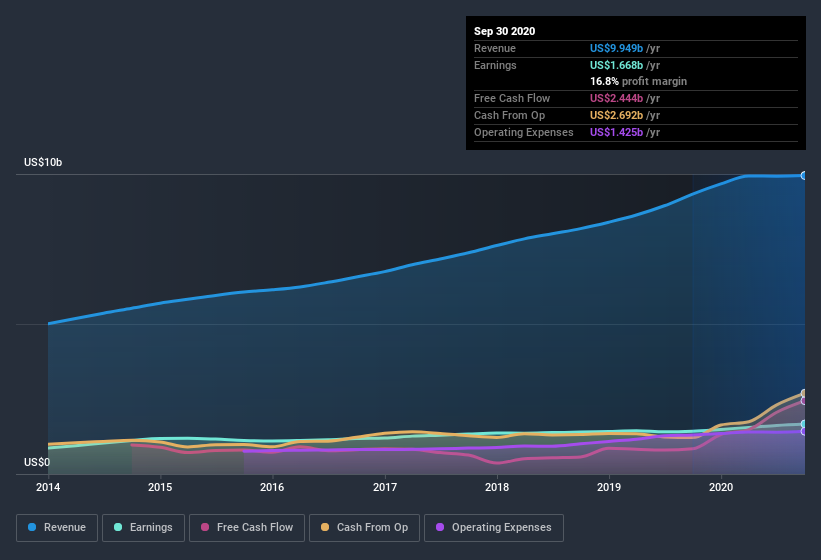Click the 2020 x-axis label
Viewport: 821px width, 560px height.
(x=721, y=487)
